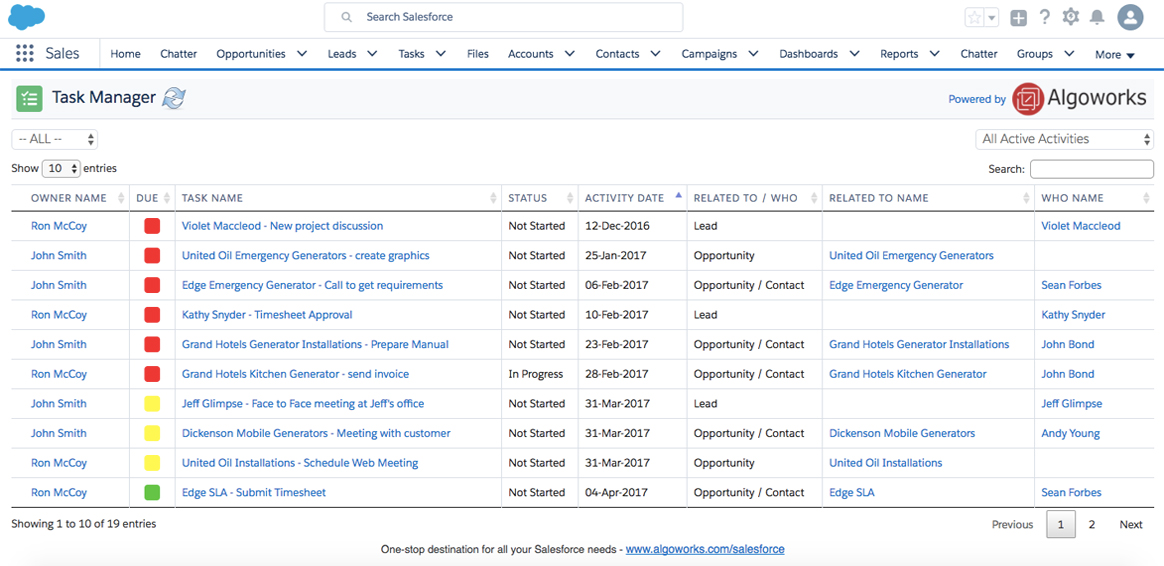Focus the table Search input box

pos(1092,169)
